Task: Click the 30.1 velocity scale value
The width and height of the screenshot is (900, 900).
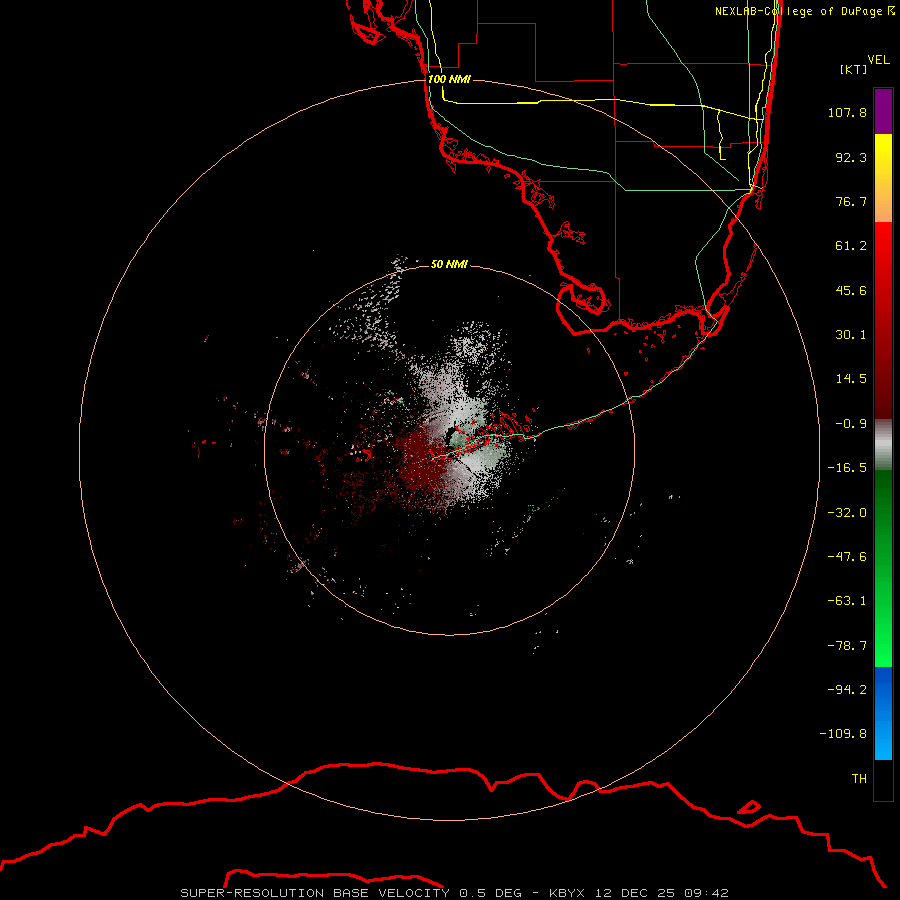Action: point(851,335)
